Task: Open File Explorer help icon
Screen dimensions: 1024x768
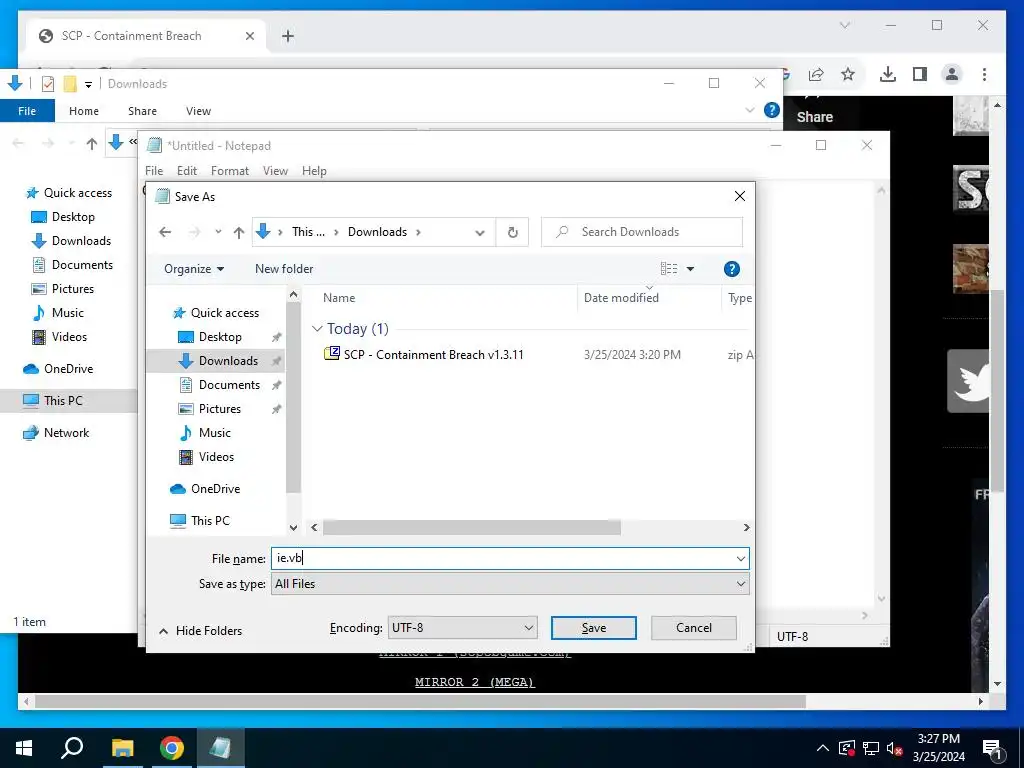Action: click(x=771, y=110)
